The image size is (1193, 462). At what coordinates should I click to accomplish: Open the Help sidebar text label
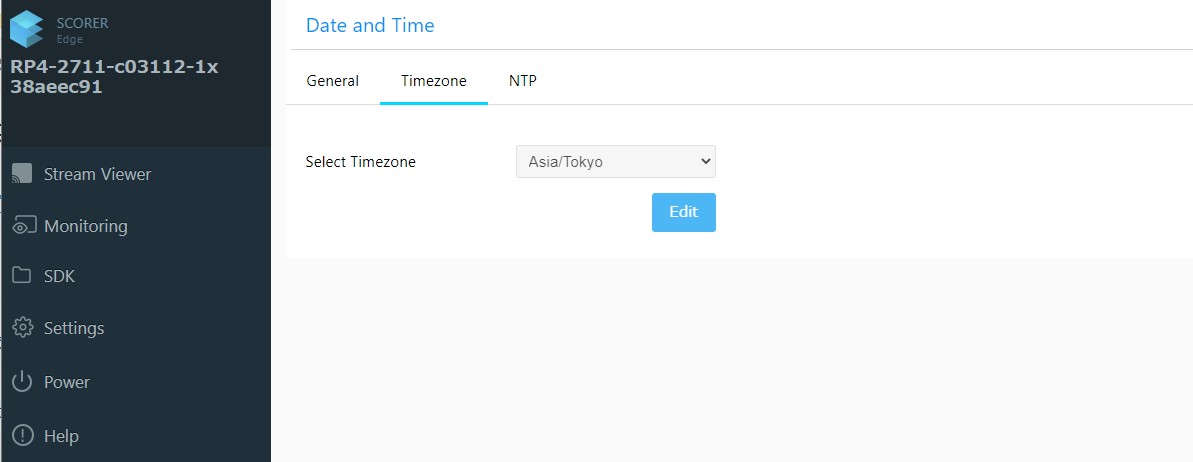pos(61,436)
